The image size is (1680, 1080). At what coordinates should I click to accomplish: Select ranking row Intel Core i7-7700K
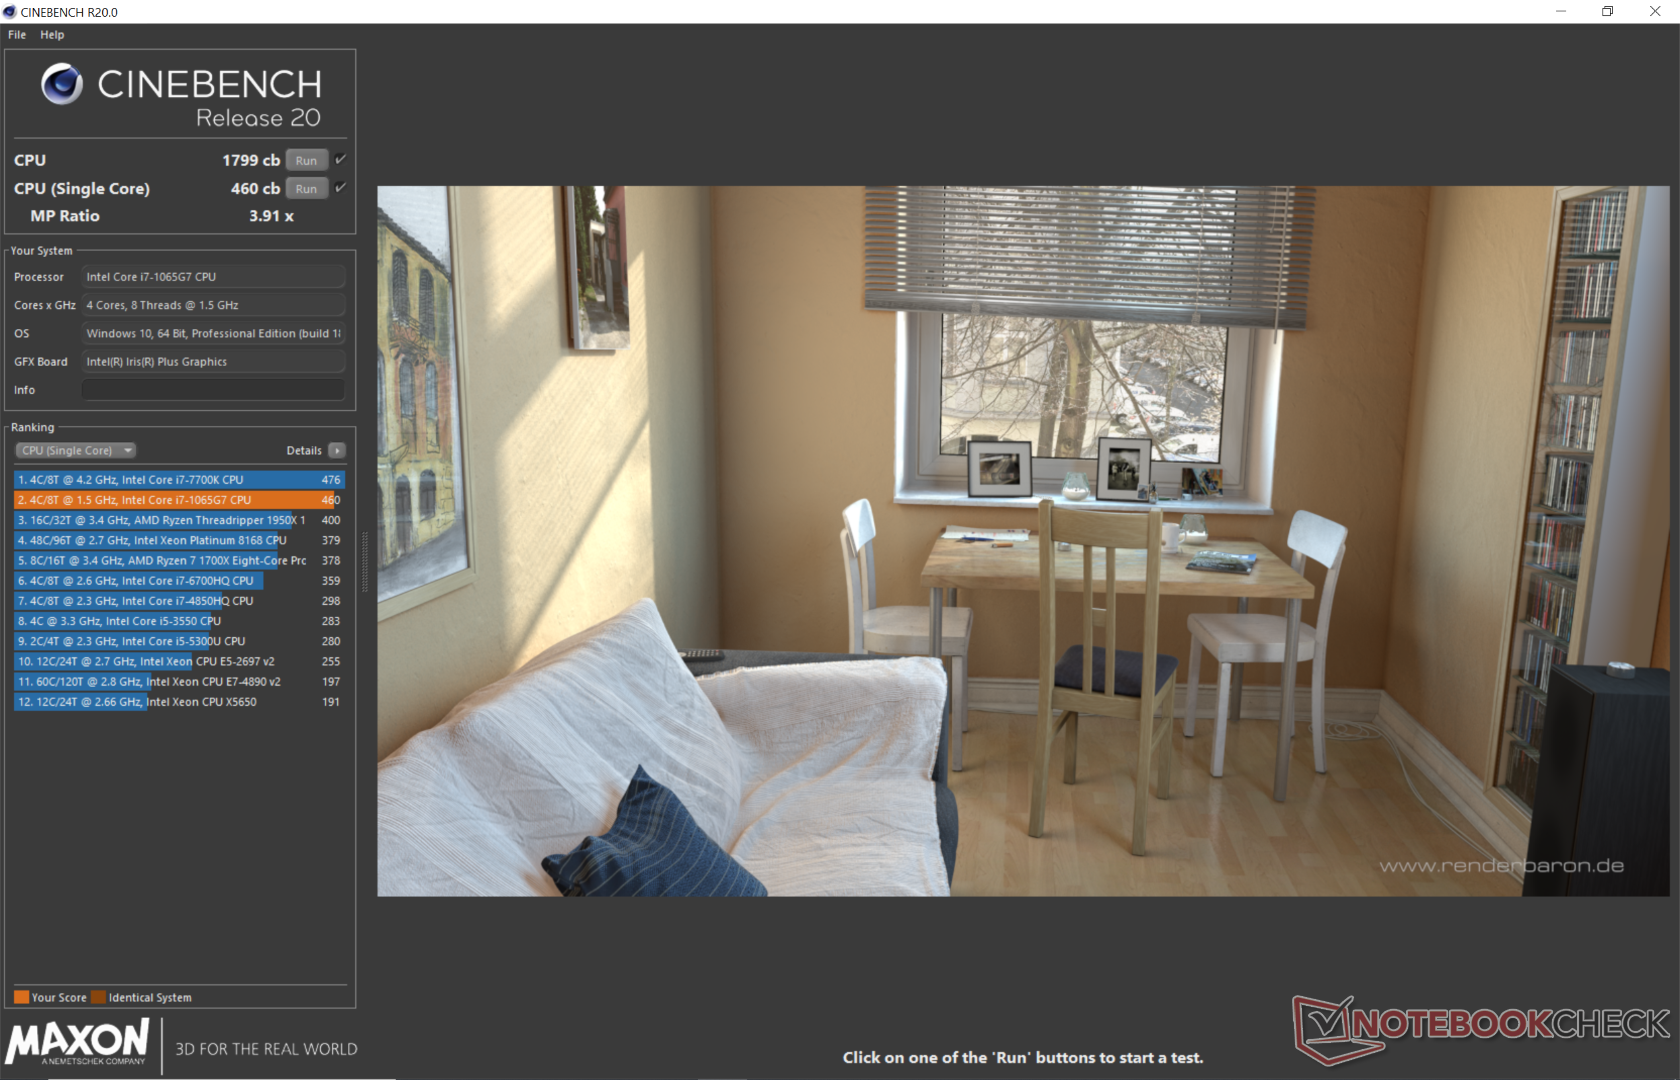click(180, 480)
